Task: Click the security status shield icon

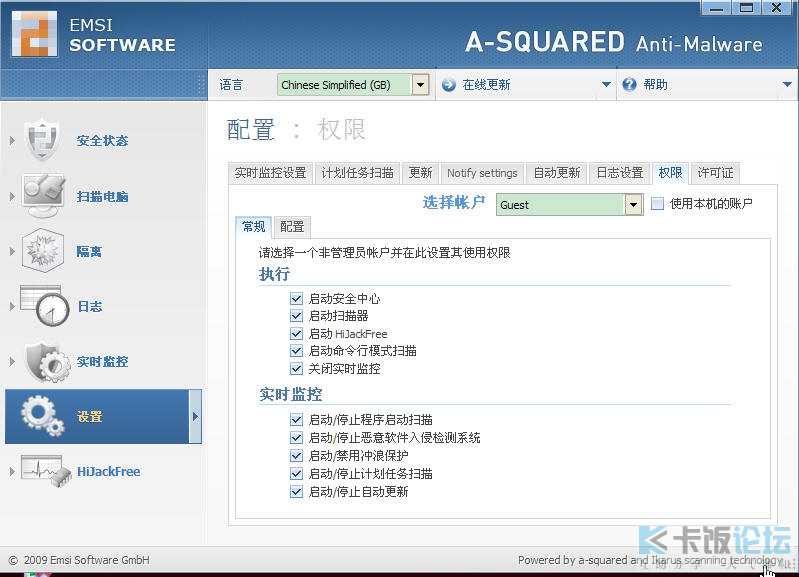Action: point(42,139)
